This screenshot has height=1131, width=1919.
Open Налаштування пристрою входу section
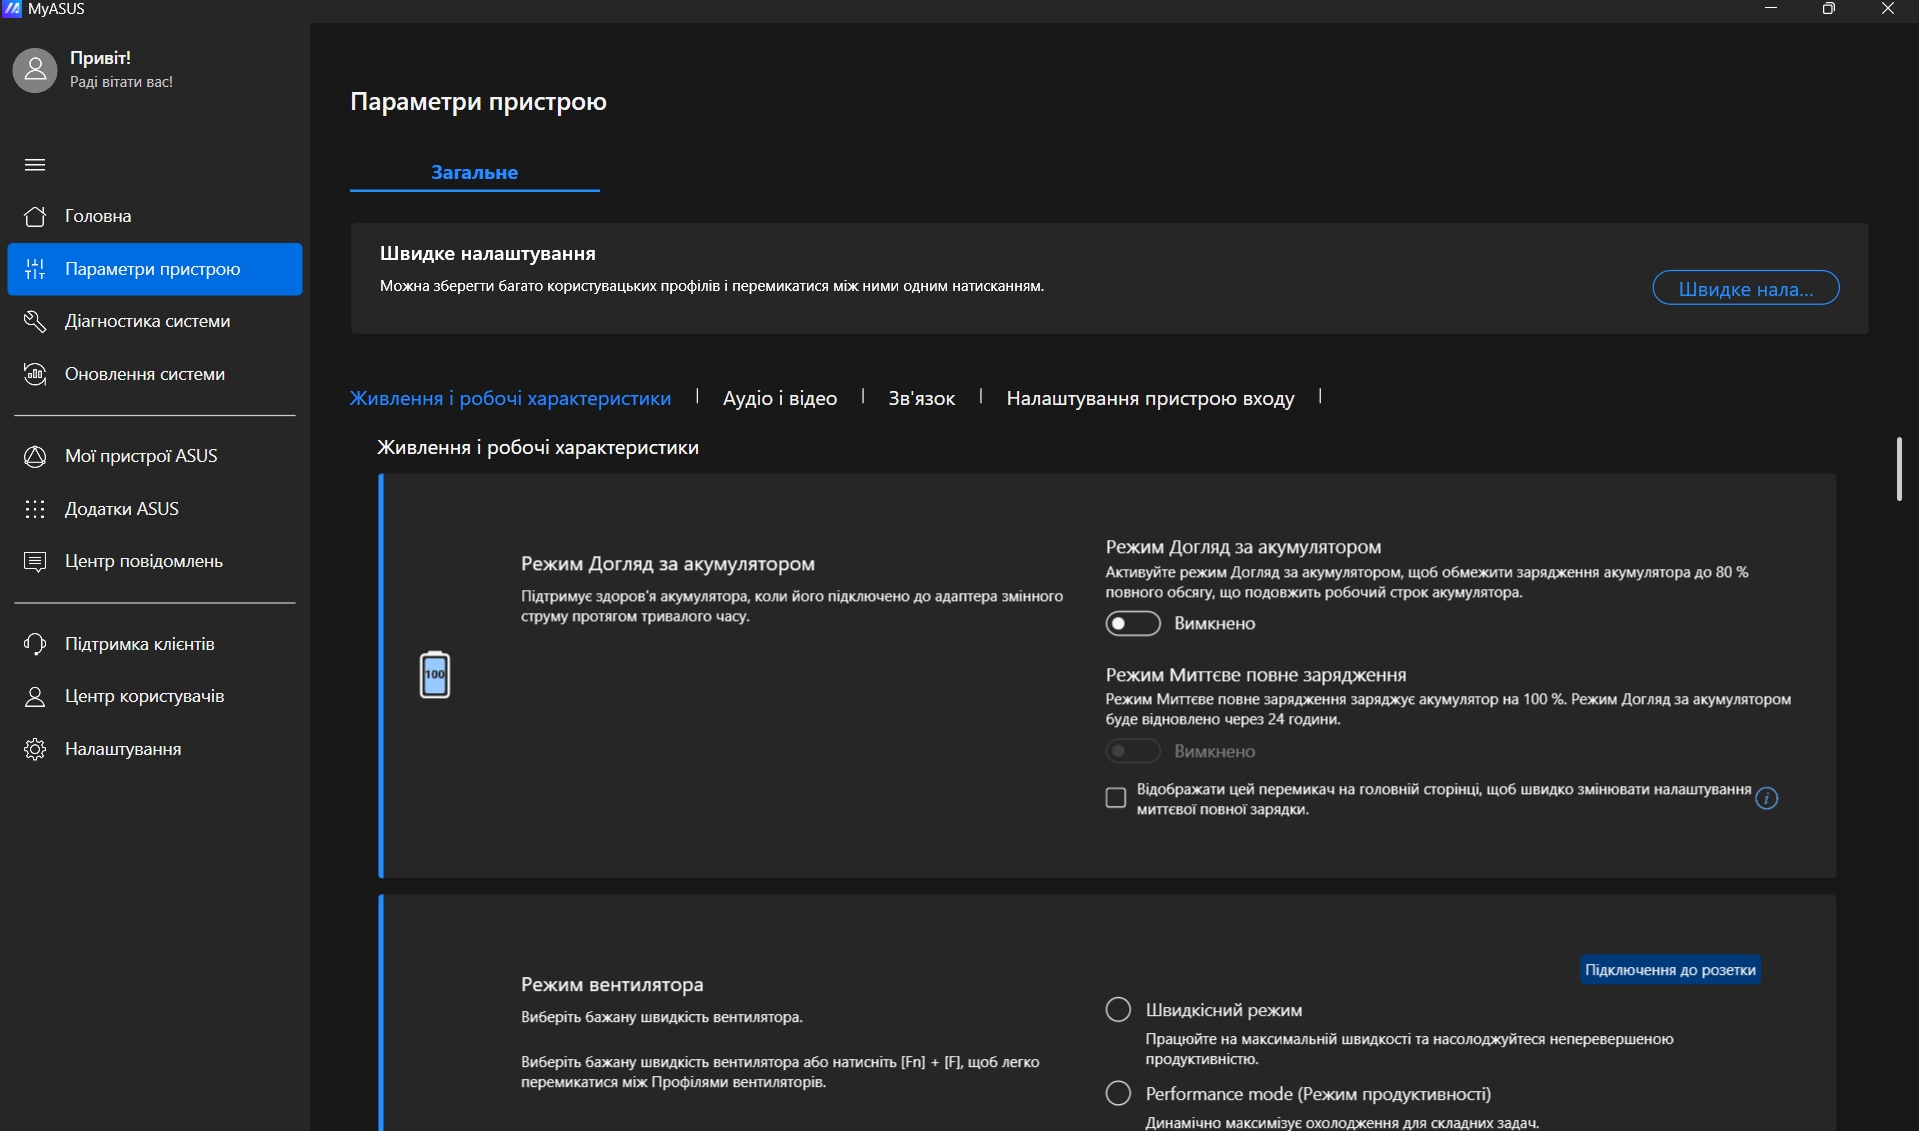(1149, 398)
